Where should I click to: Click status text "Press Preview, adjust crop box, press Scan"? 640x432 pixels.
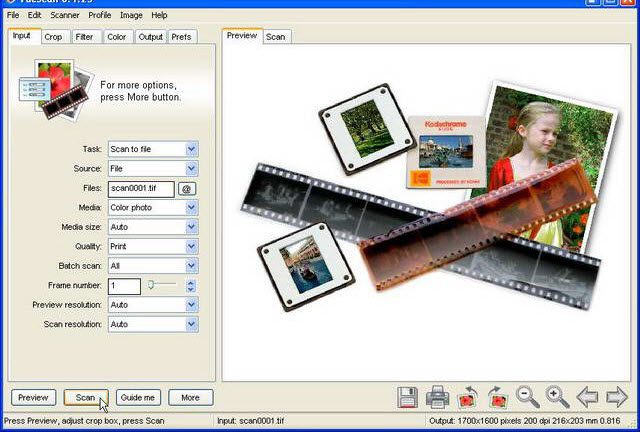click(x=84, y=421)
